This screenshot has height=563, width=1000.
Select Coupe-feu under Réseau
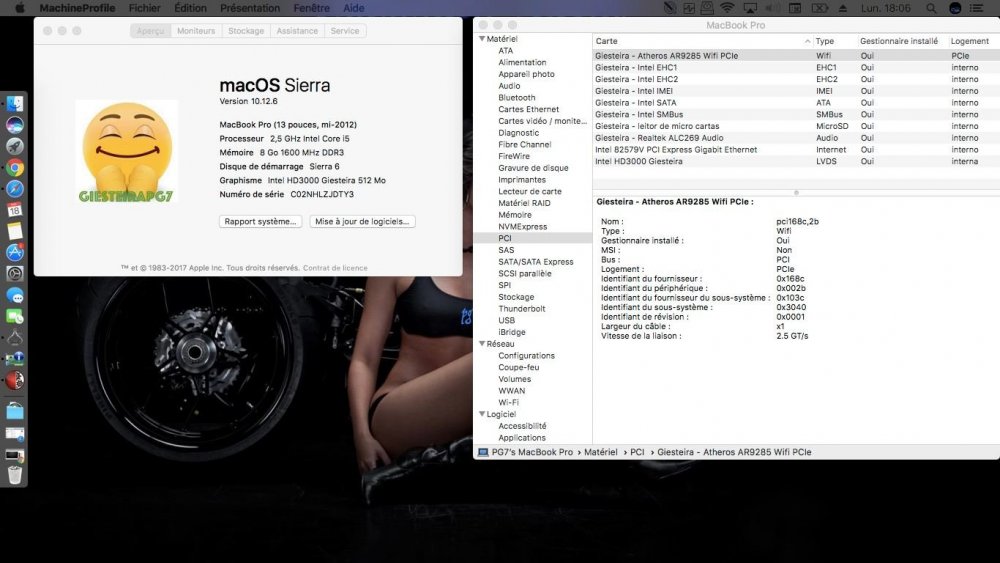518,367
